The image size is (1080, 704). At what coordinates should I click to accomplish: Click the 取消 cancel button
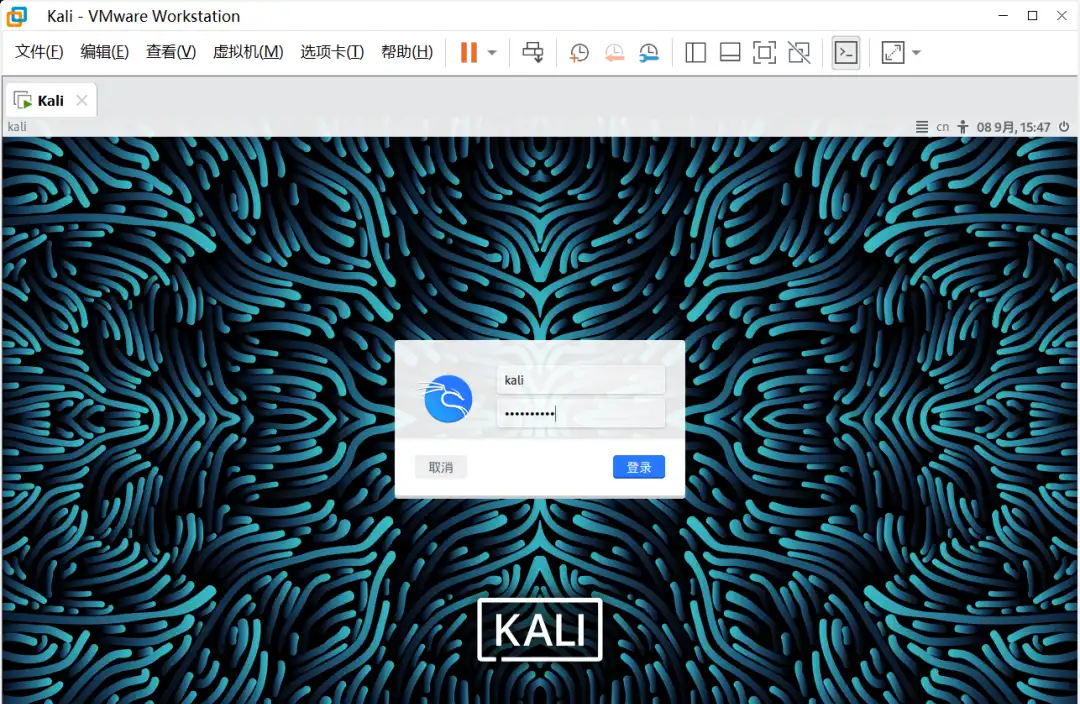pyautogui.click(x=441, y=467)
